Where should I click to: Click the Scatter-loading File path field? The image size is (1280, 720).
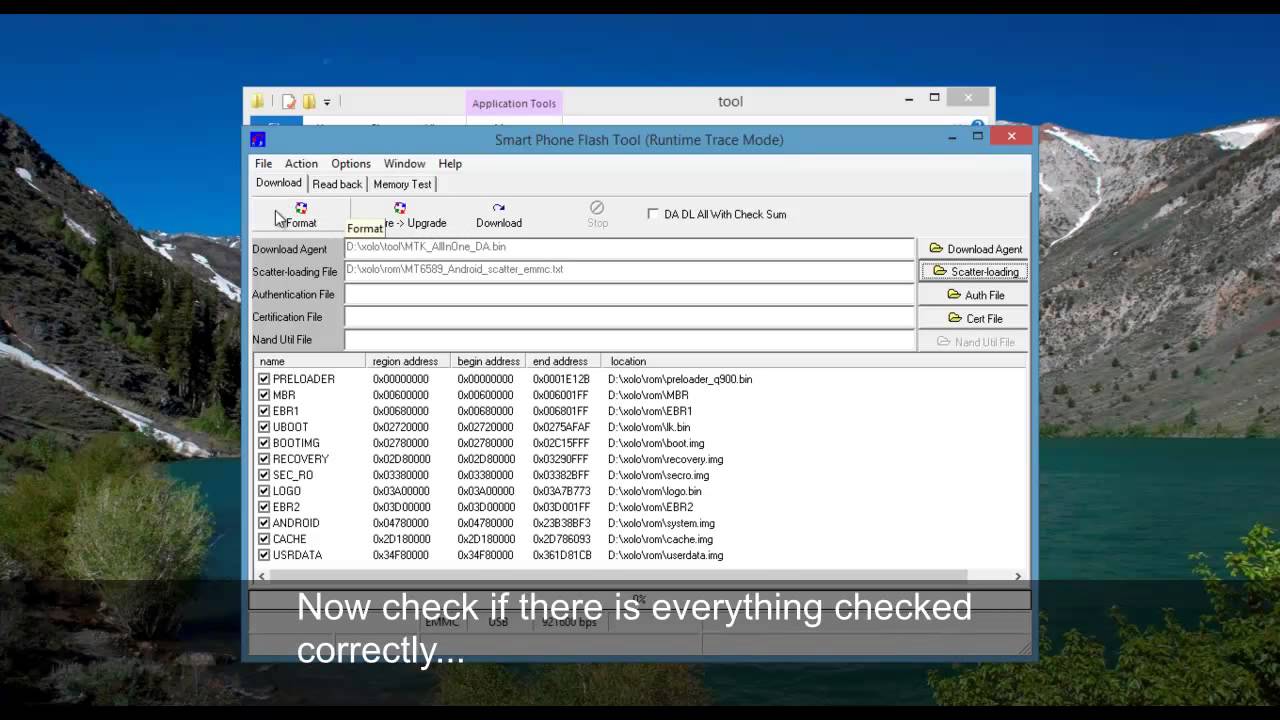[629, 271]
